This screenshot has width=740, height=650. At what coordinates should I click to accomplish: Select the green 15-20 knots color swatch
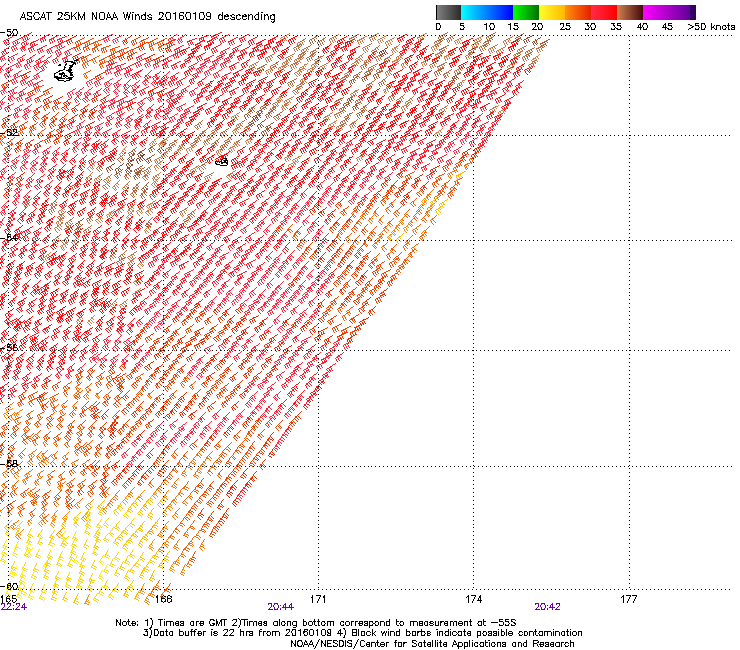(526, 12)
